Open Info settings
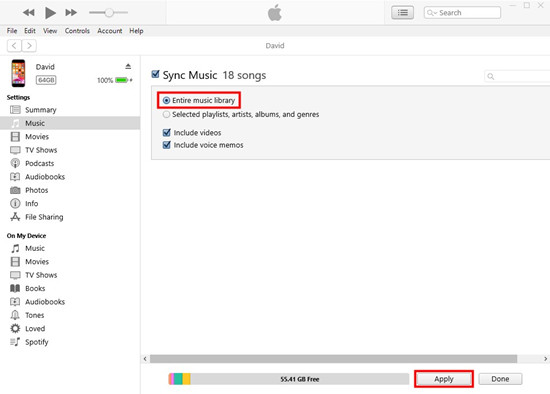 point(70,203)
